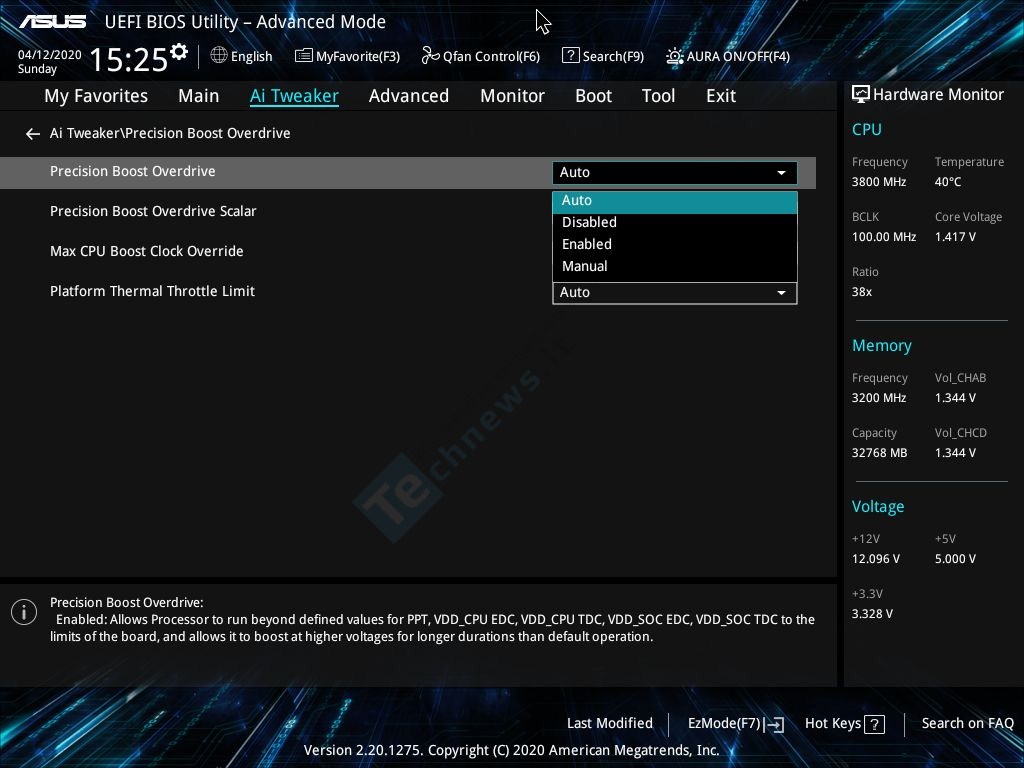This screenshot has width=1024, height=768.
Task: Select Disabled in the dropdown list
Action: click(x=675, y=223)
